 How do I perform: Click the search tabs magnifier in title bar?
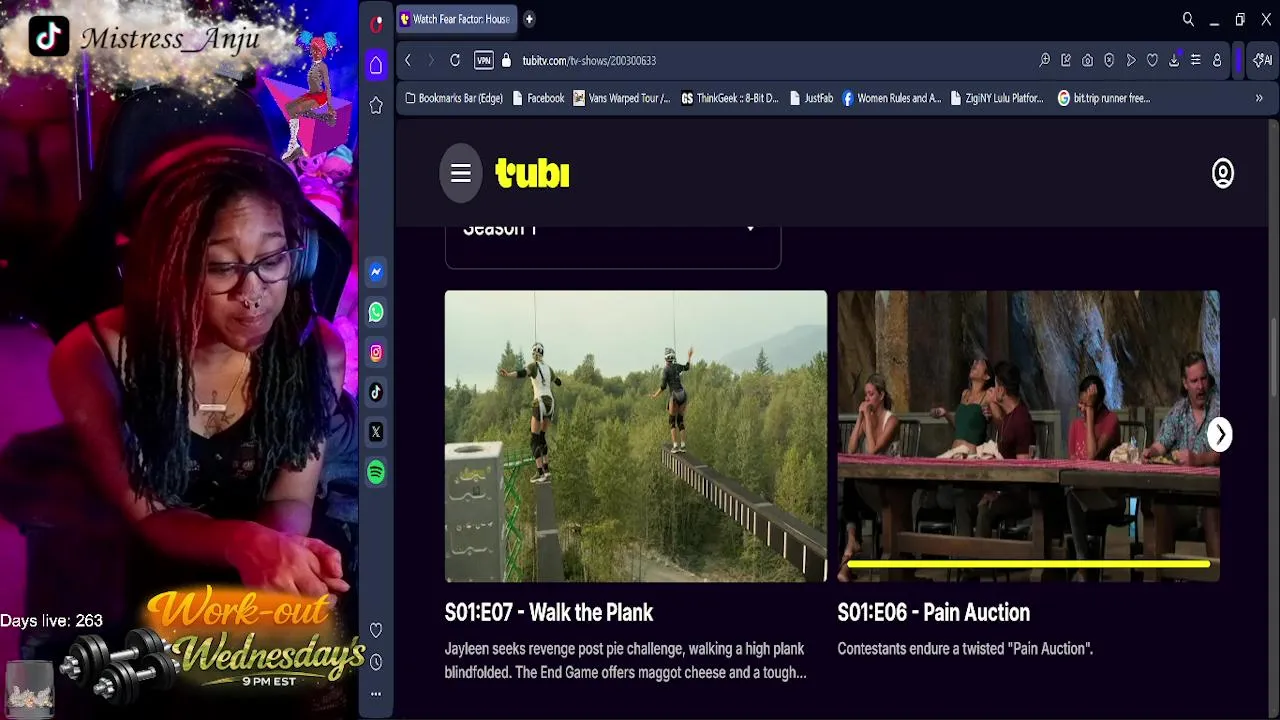pos(1188,19)
